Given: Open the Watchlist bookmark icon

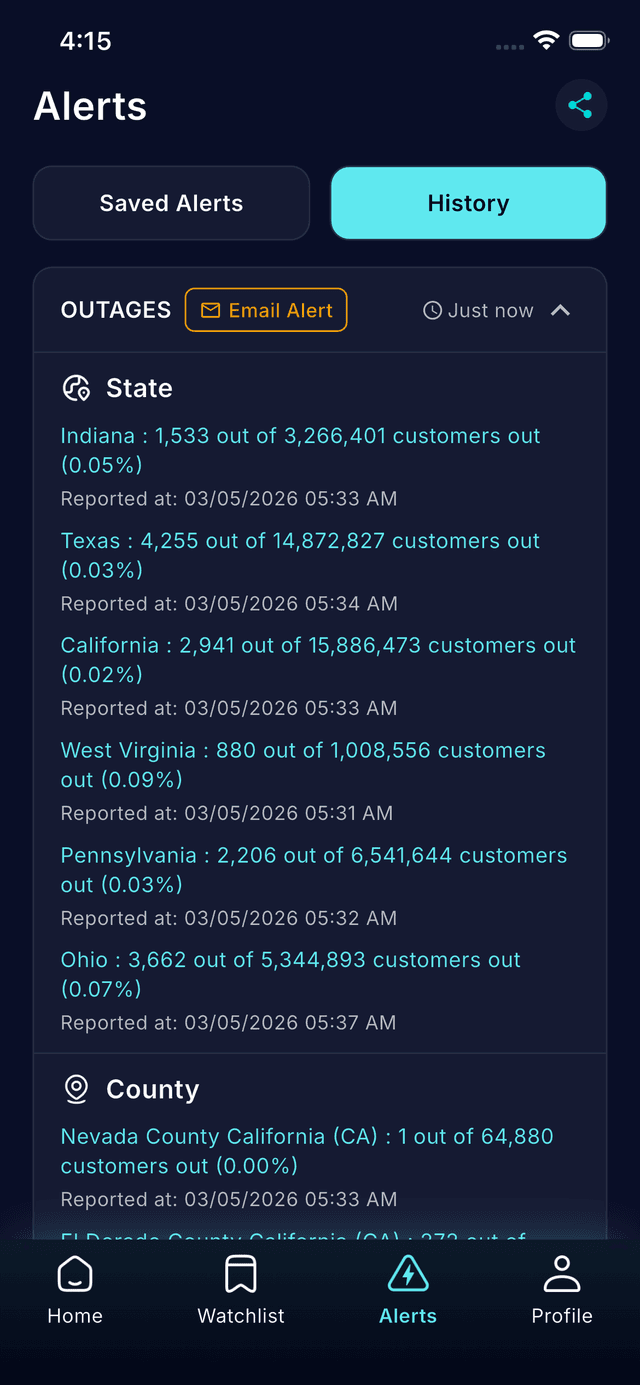Looking at the screenshot, I should [241, 1274].
